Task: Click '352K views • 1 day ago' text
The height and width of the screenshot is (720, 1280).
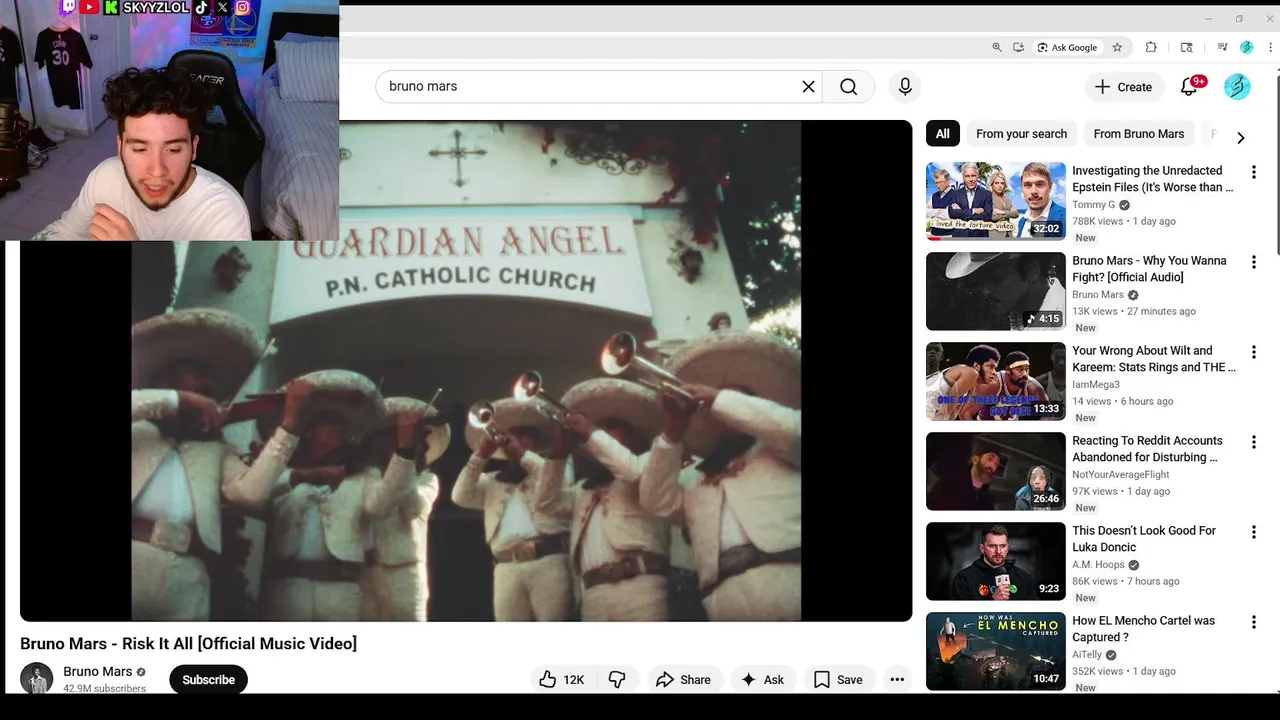Action: [x=1124, y=671]
